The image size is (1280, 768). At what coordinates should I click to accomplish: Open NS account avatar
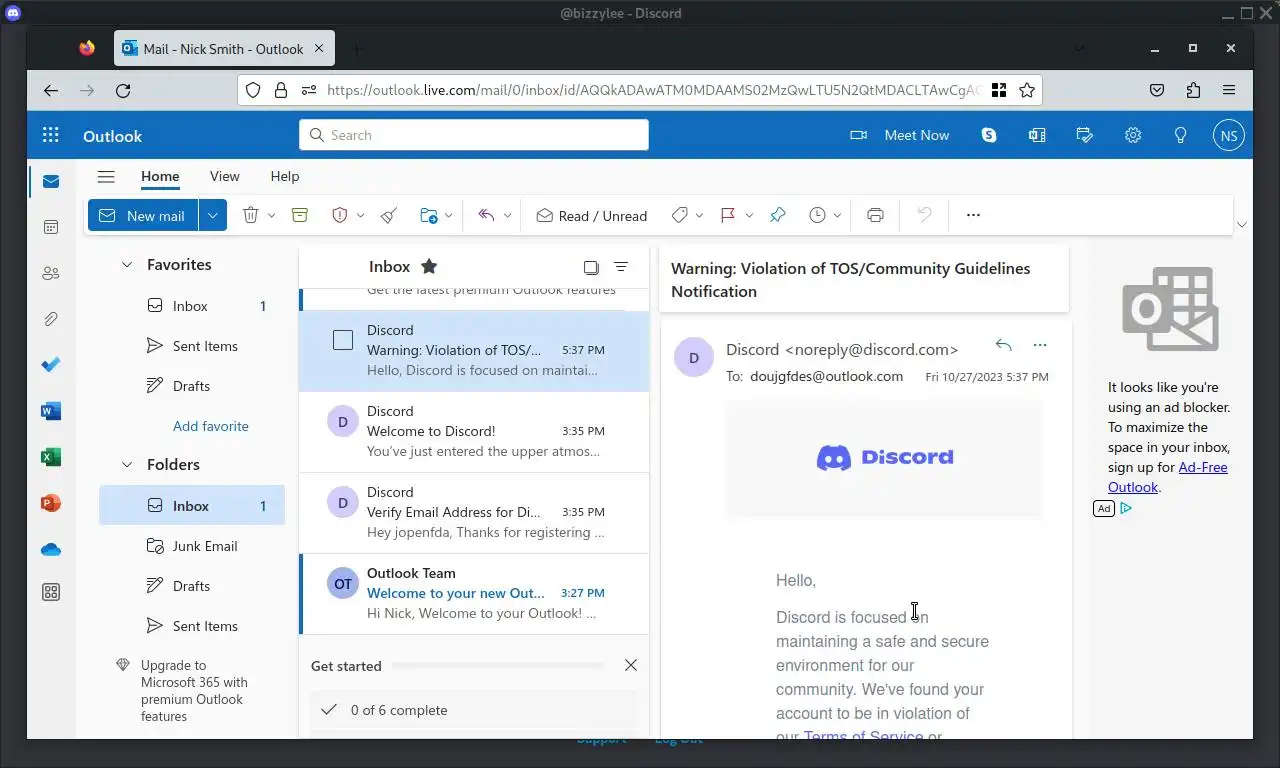pyautogui.click(x=1229, y=135)
